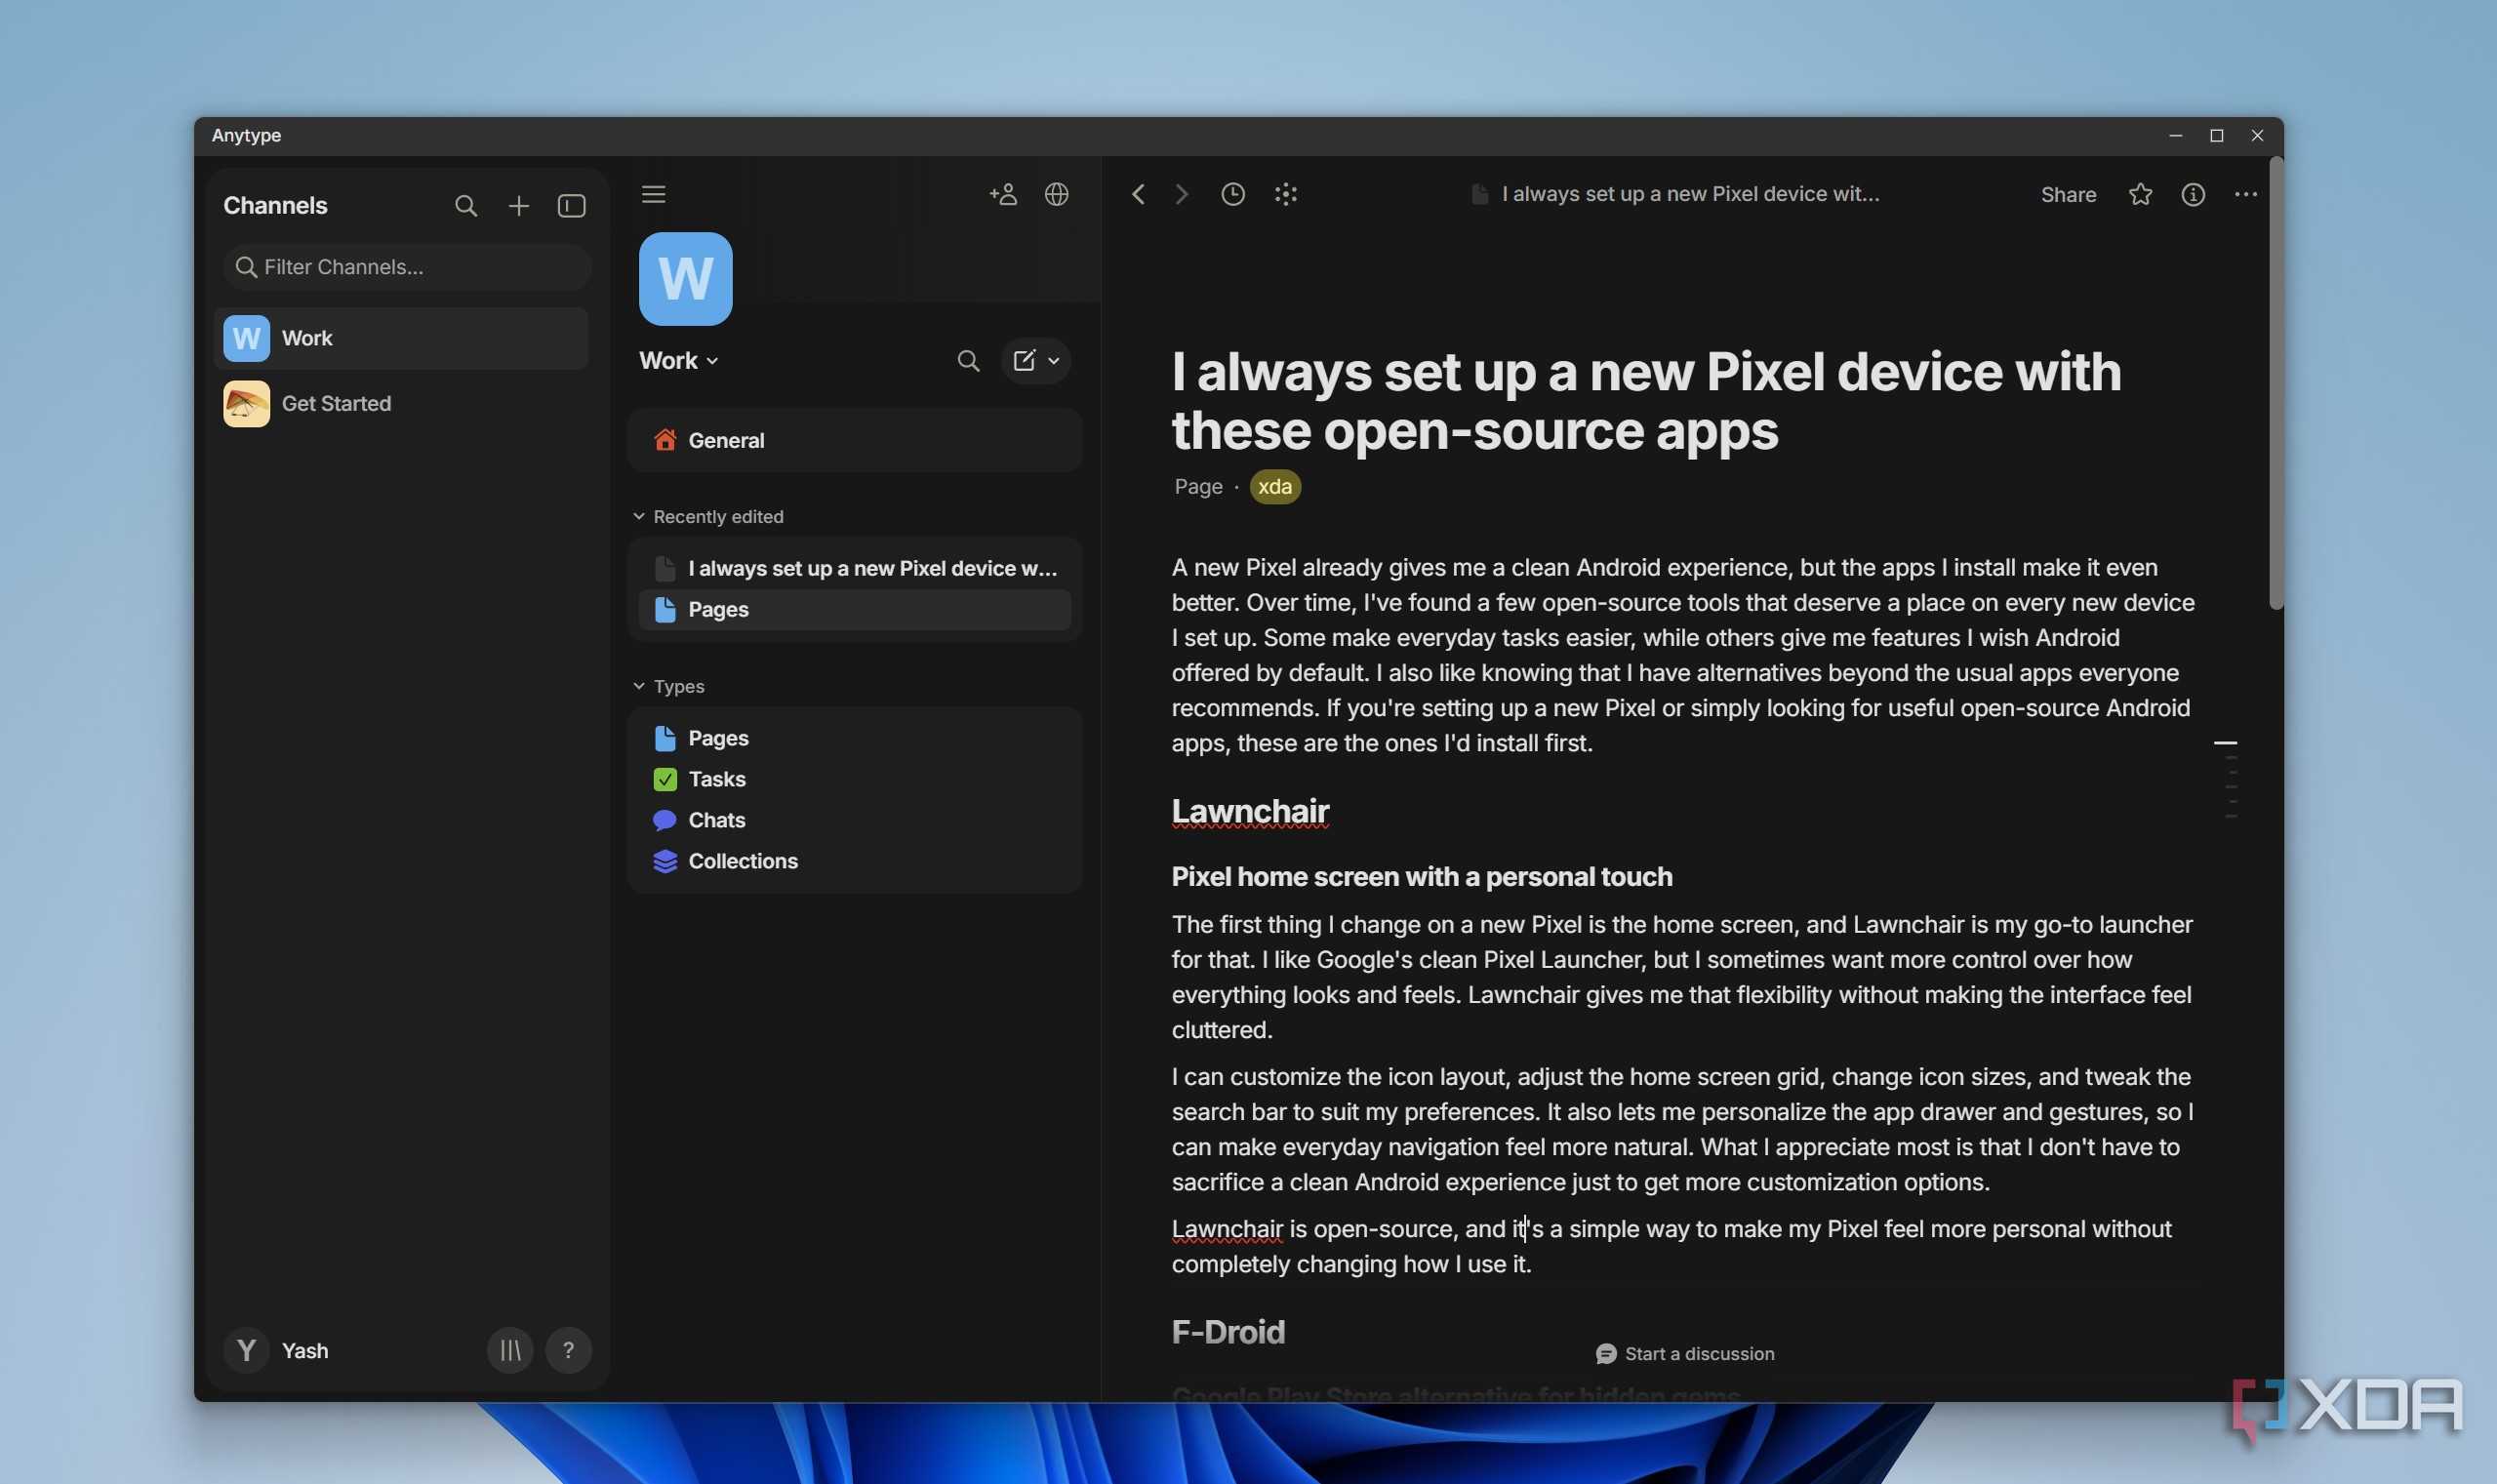This screenshot has width=2497, height=1484.
Task: Open Pages under Types
Action: click(855, 738)
